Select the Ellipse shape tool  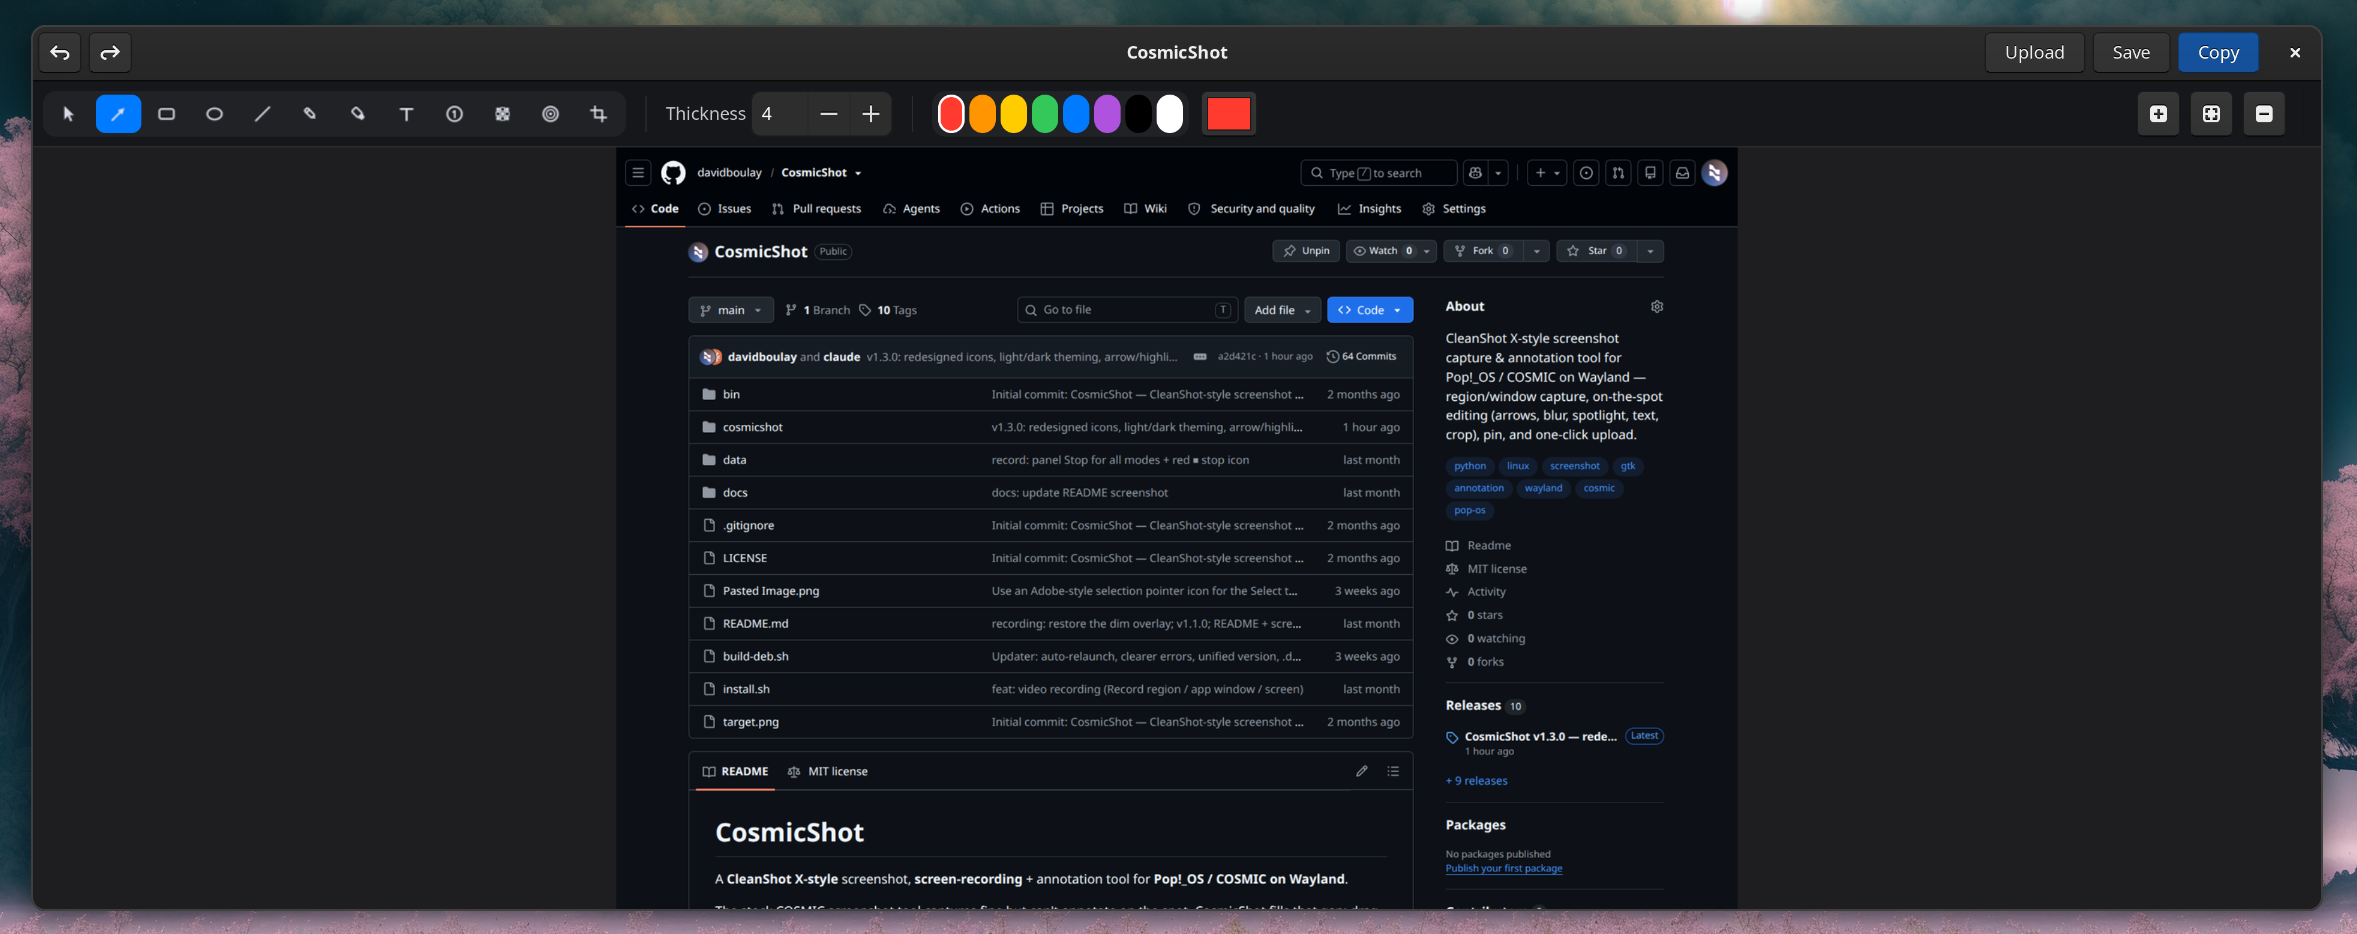pos(214,114)
